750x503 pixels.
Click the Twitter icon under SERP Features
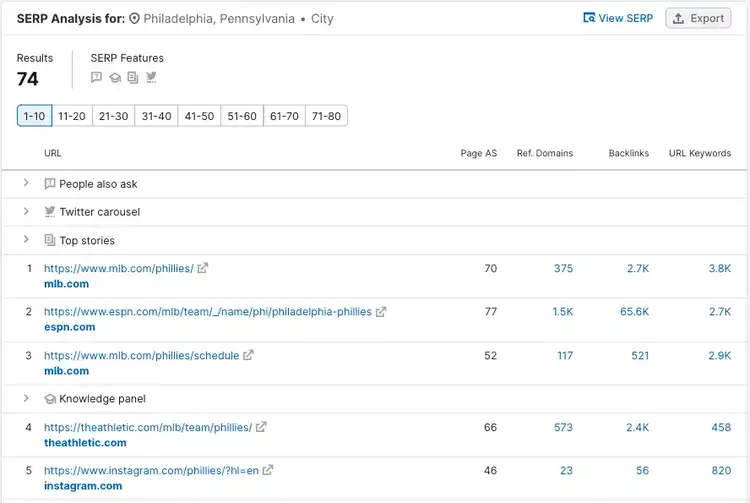(x=151, y=77)
